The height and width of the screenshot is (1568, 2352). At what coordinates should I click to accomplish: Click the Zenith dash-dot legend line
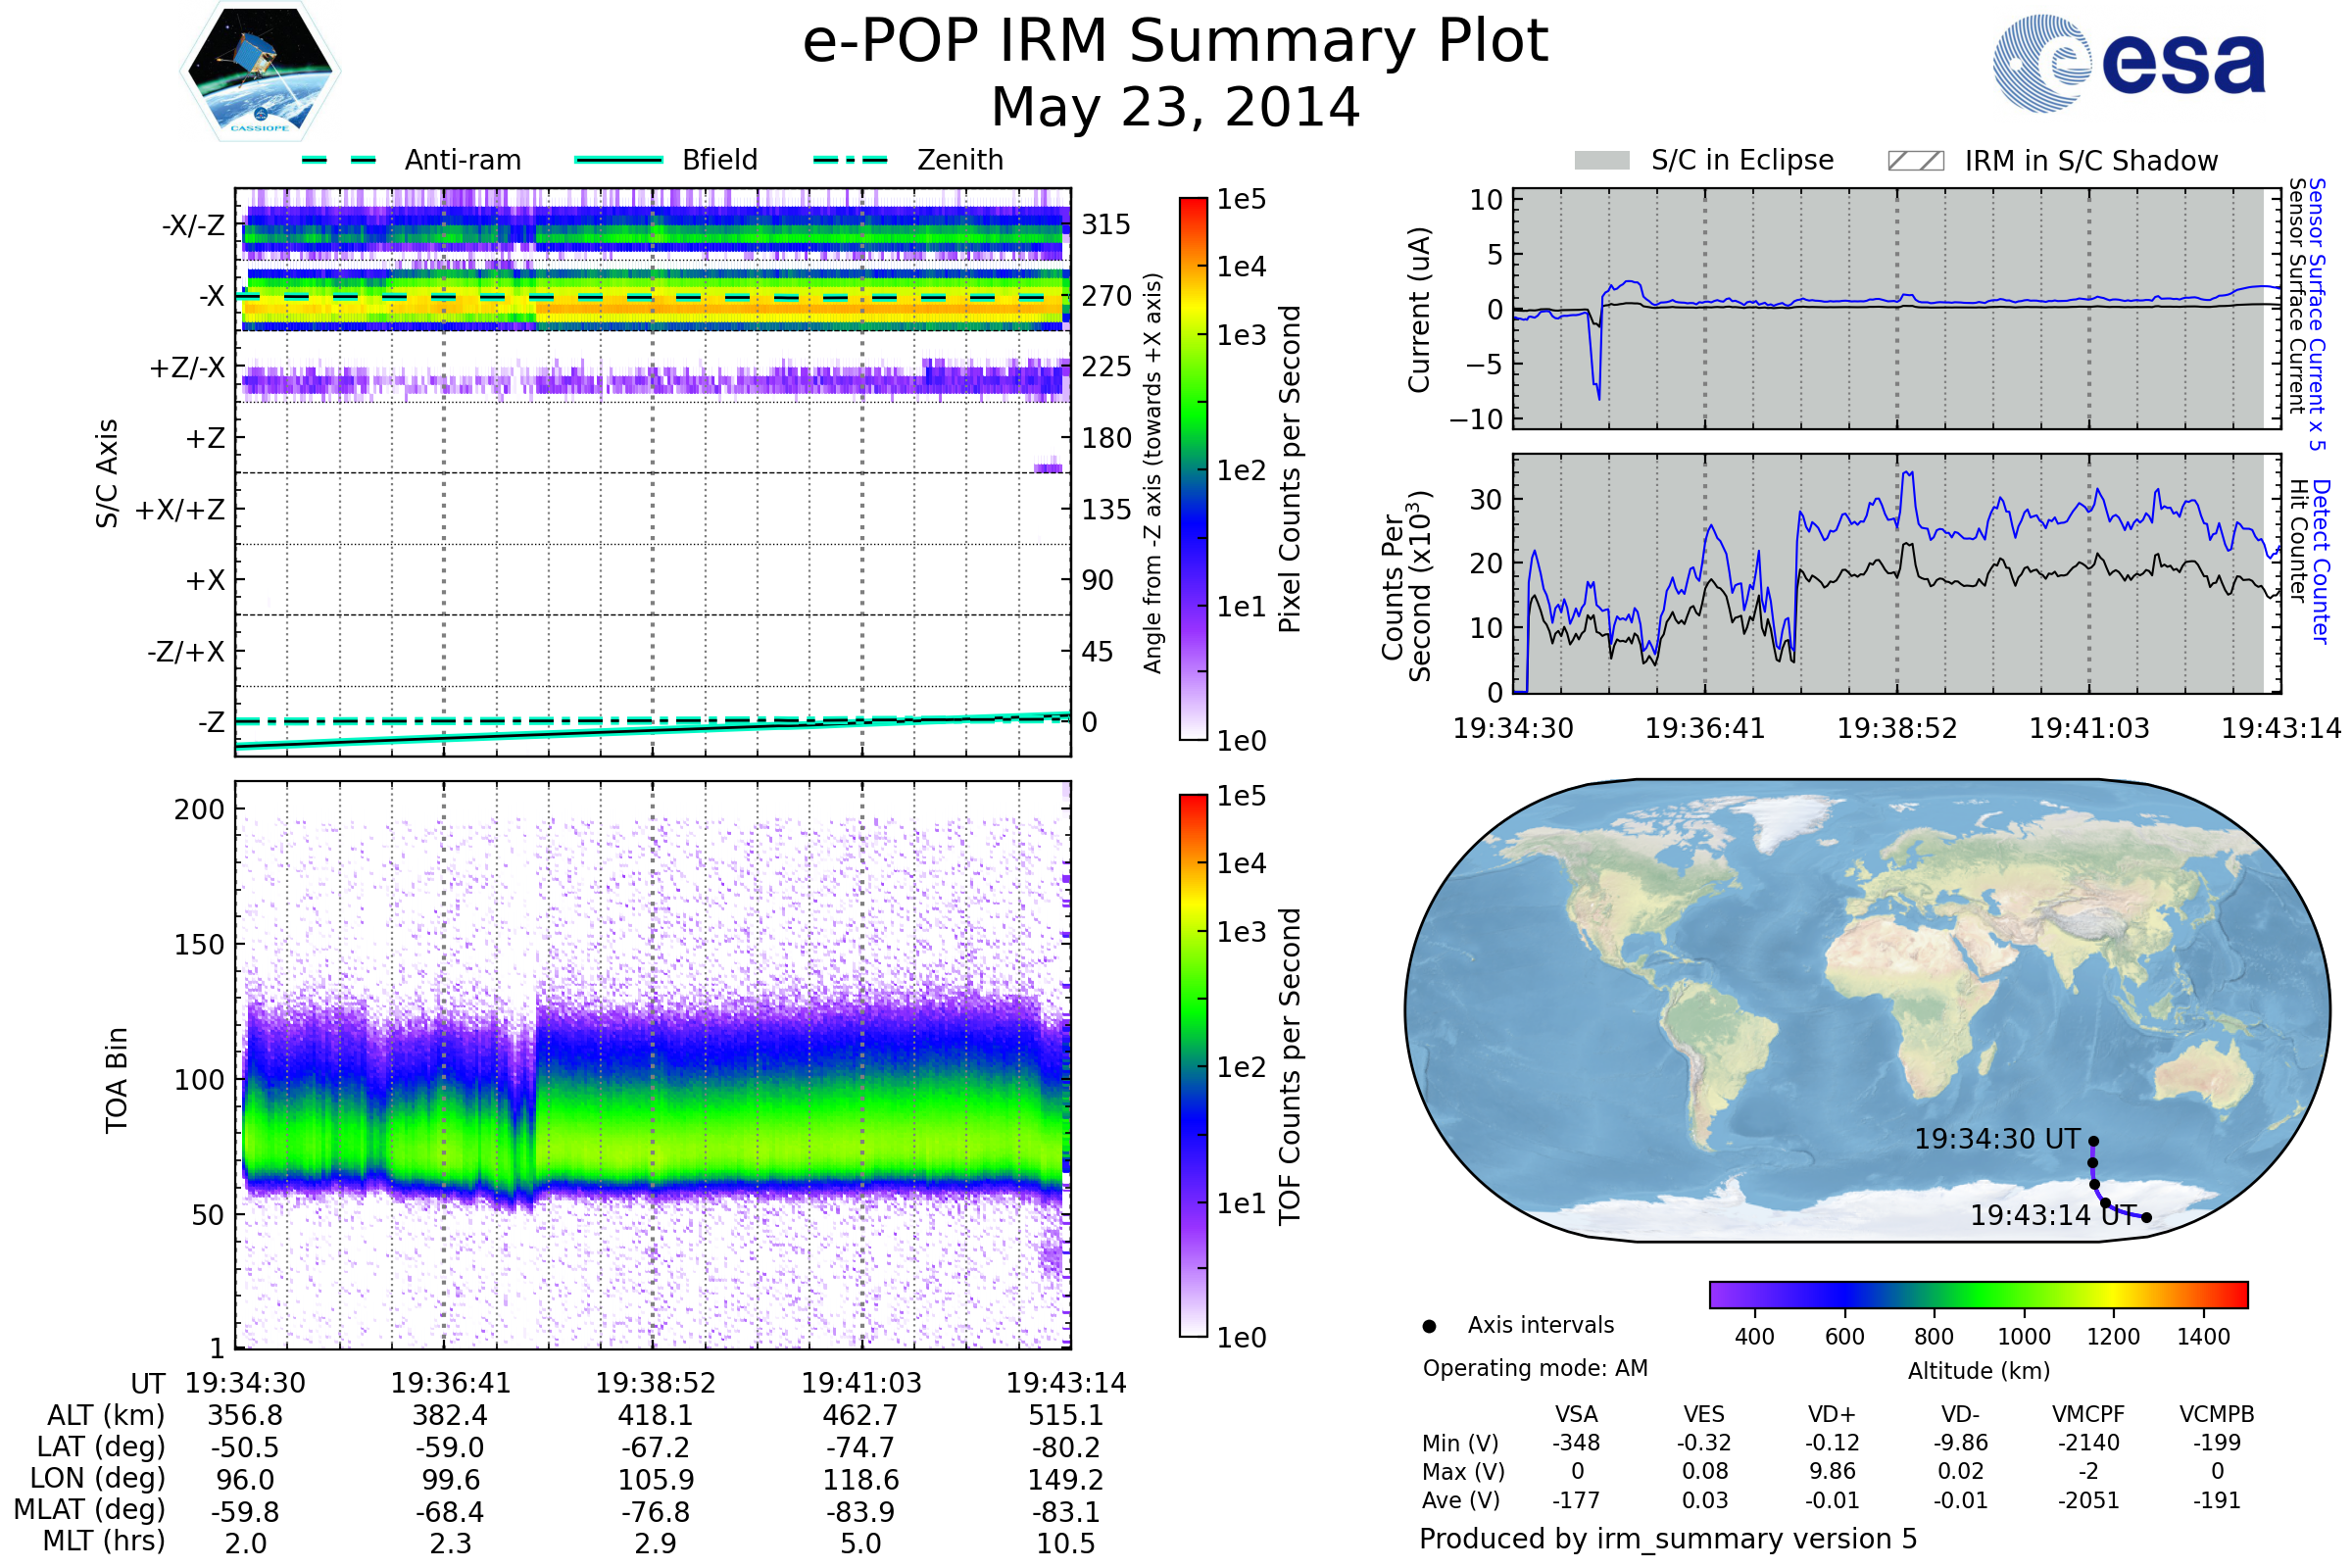pyautogui.click(x=850, y=160)
